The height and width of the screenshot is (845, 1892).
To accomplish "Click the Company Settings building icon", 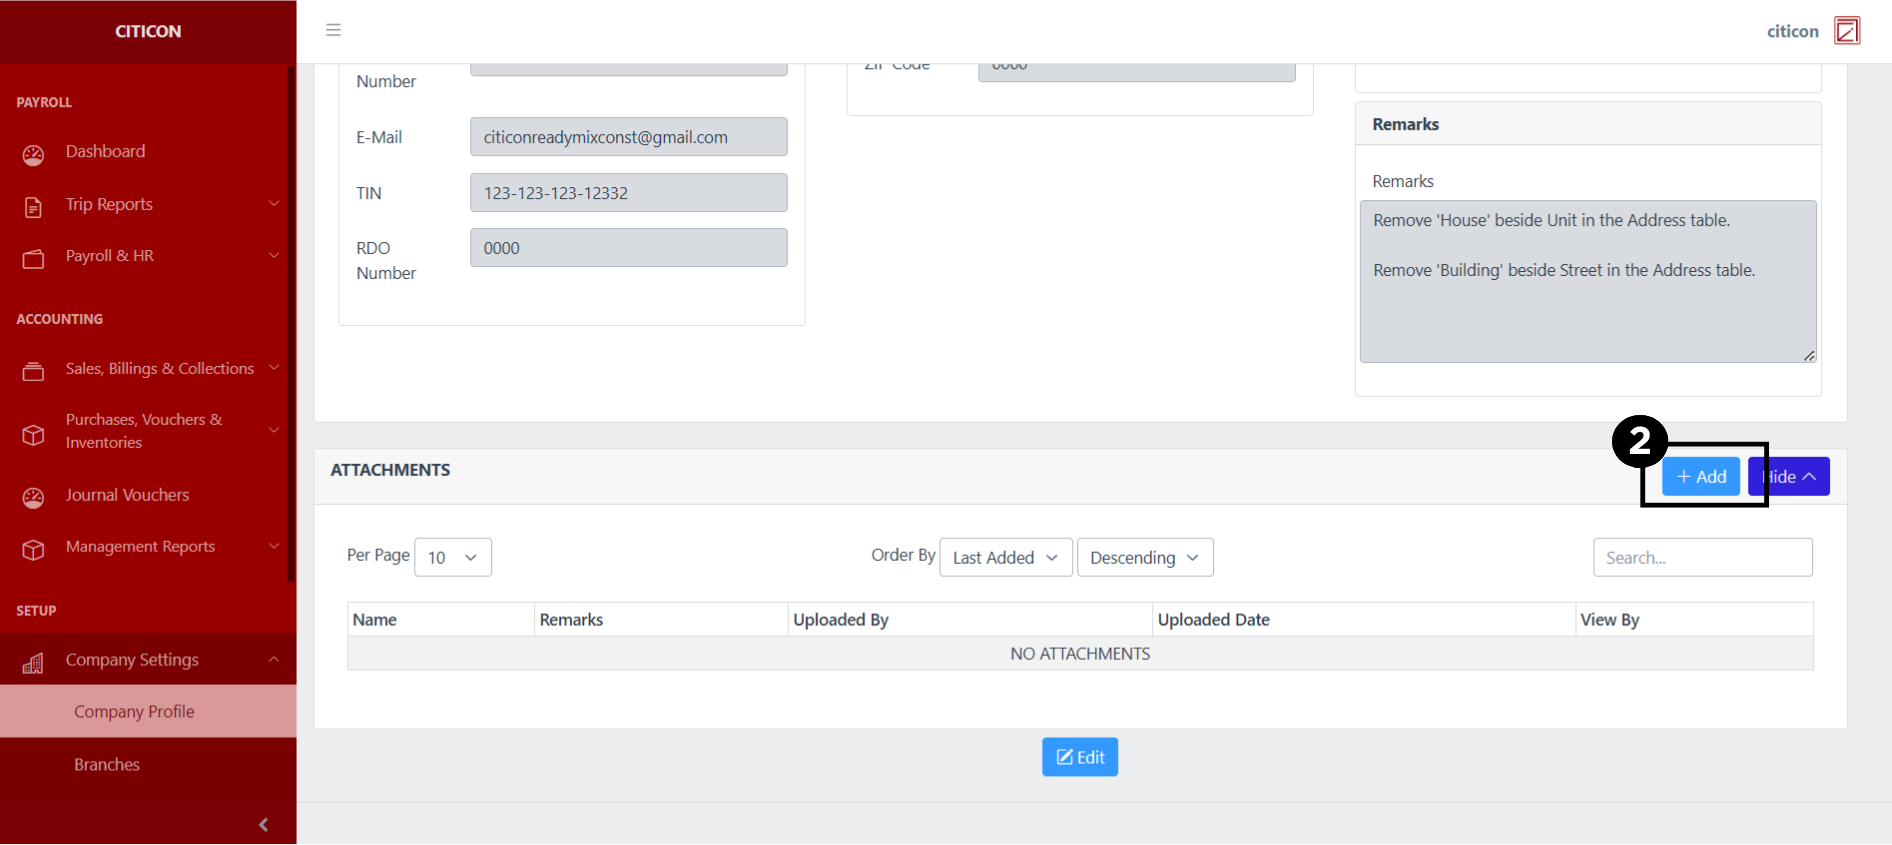I will click(33, 663).
